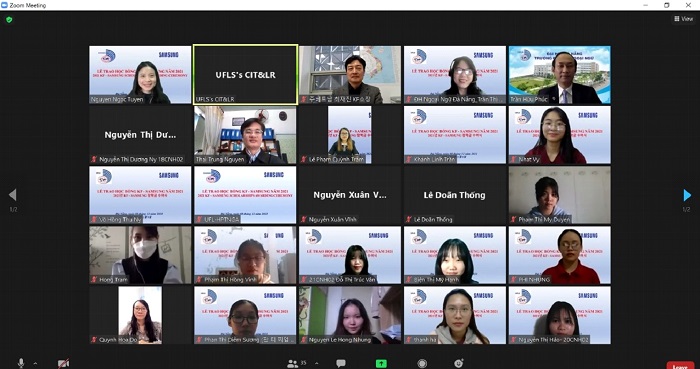Viewport: 700px width, 369px height.
Task: Click the green Share Screen icon
Action: (x=381, y=364)
